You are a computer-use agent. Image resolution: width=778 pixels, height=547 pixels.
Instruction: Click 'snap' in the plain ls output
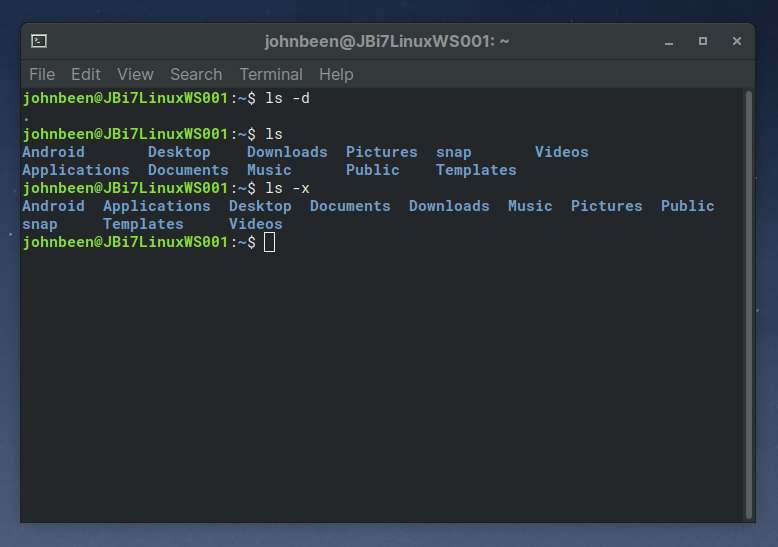(454, 152)
